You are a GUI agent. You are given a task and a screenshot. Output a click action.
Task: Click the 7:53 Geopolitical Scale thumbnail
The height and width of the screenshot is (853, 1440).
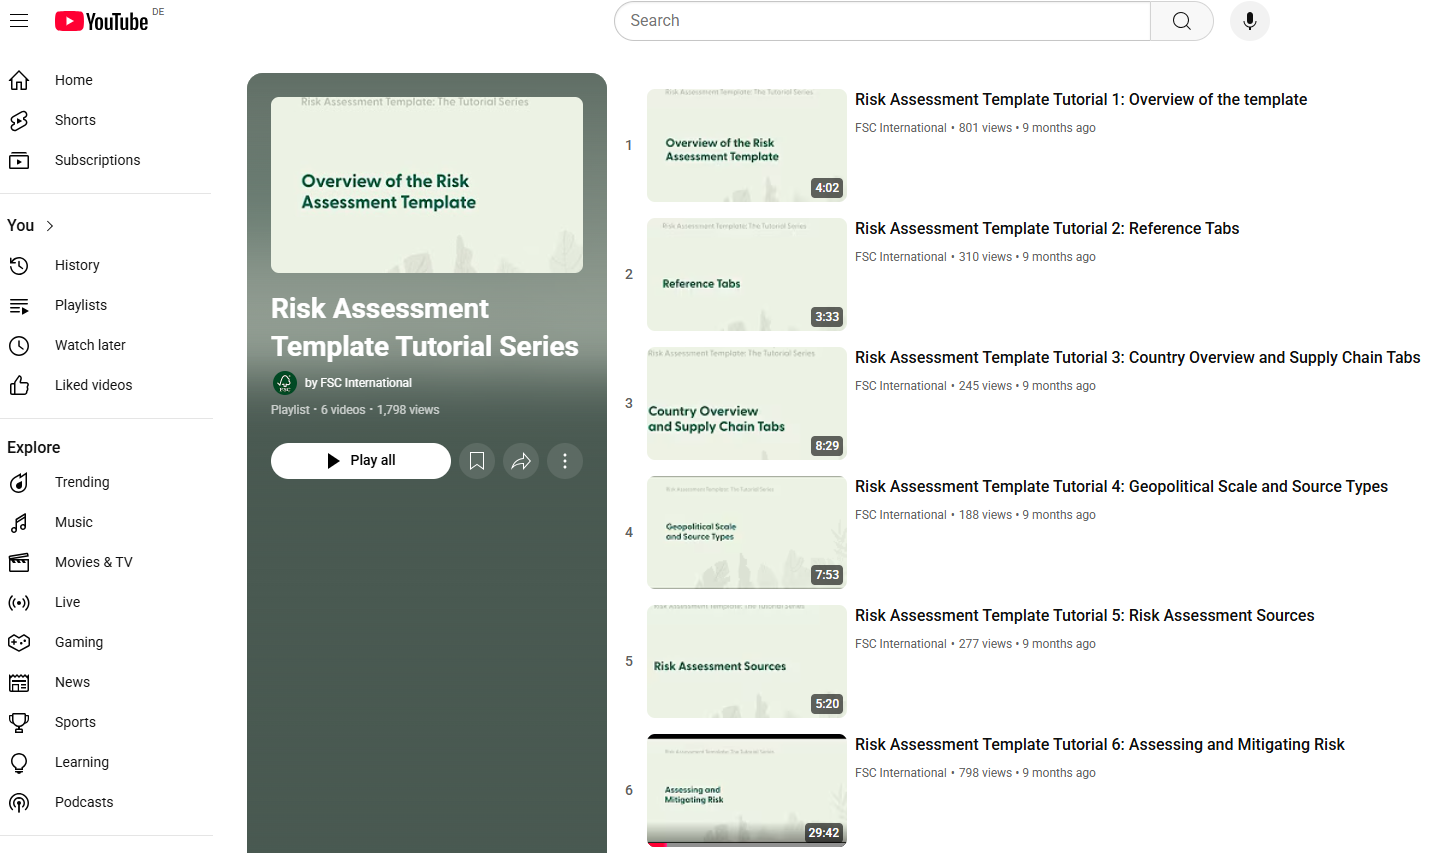coord(747,533)
